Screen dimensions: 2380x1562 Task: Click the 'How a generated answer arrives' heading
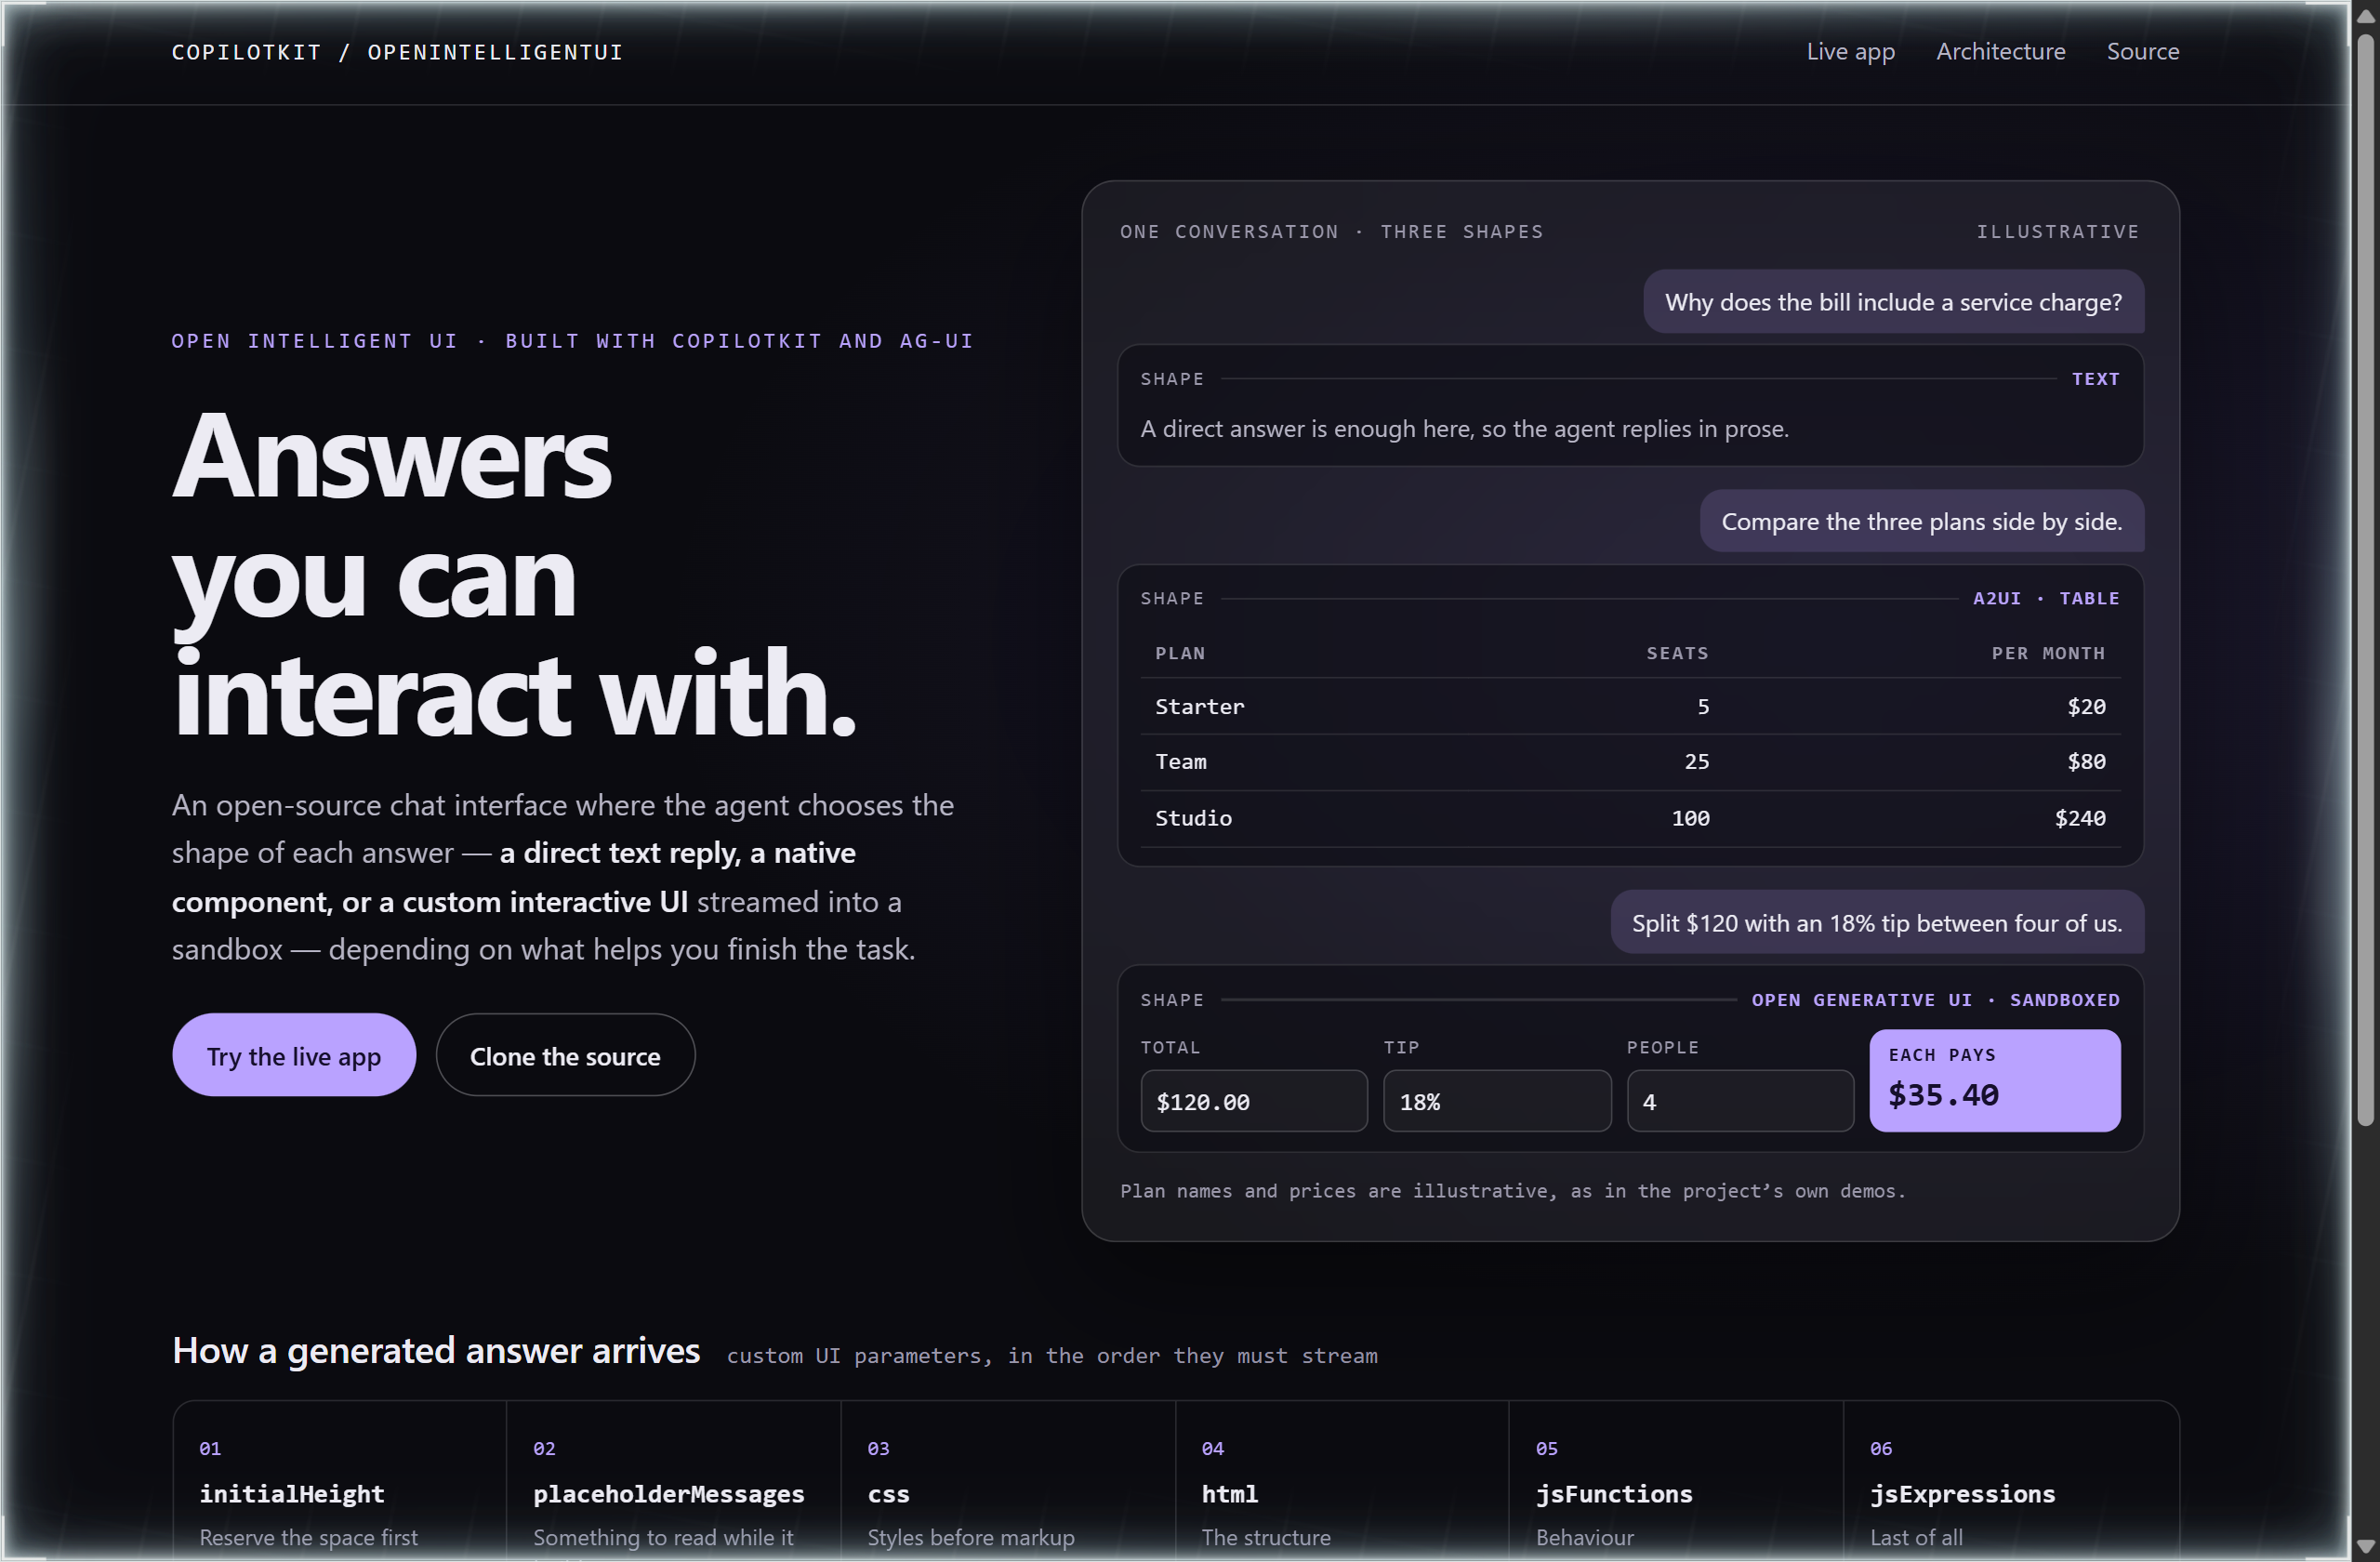coord(436,1350)
